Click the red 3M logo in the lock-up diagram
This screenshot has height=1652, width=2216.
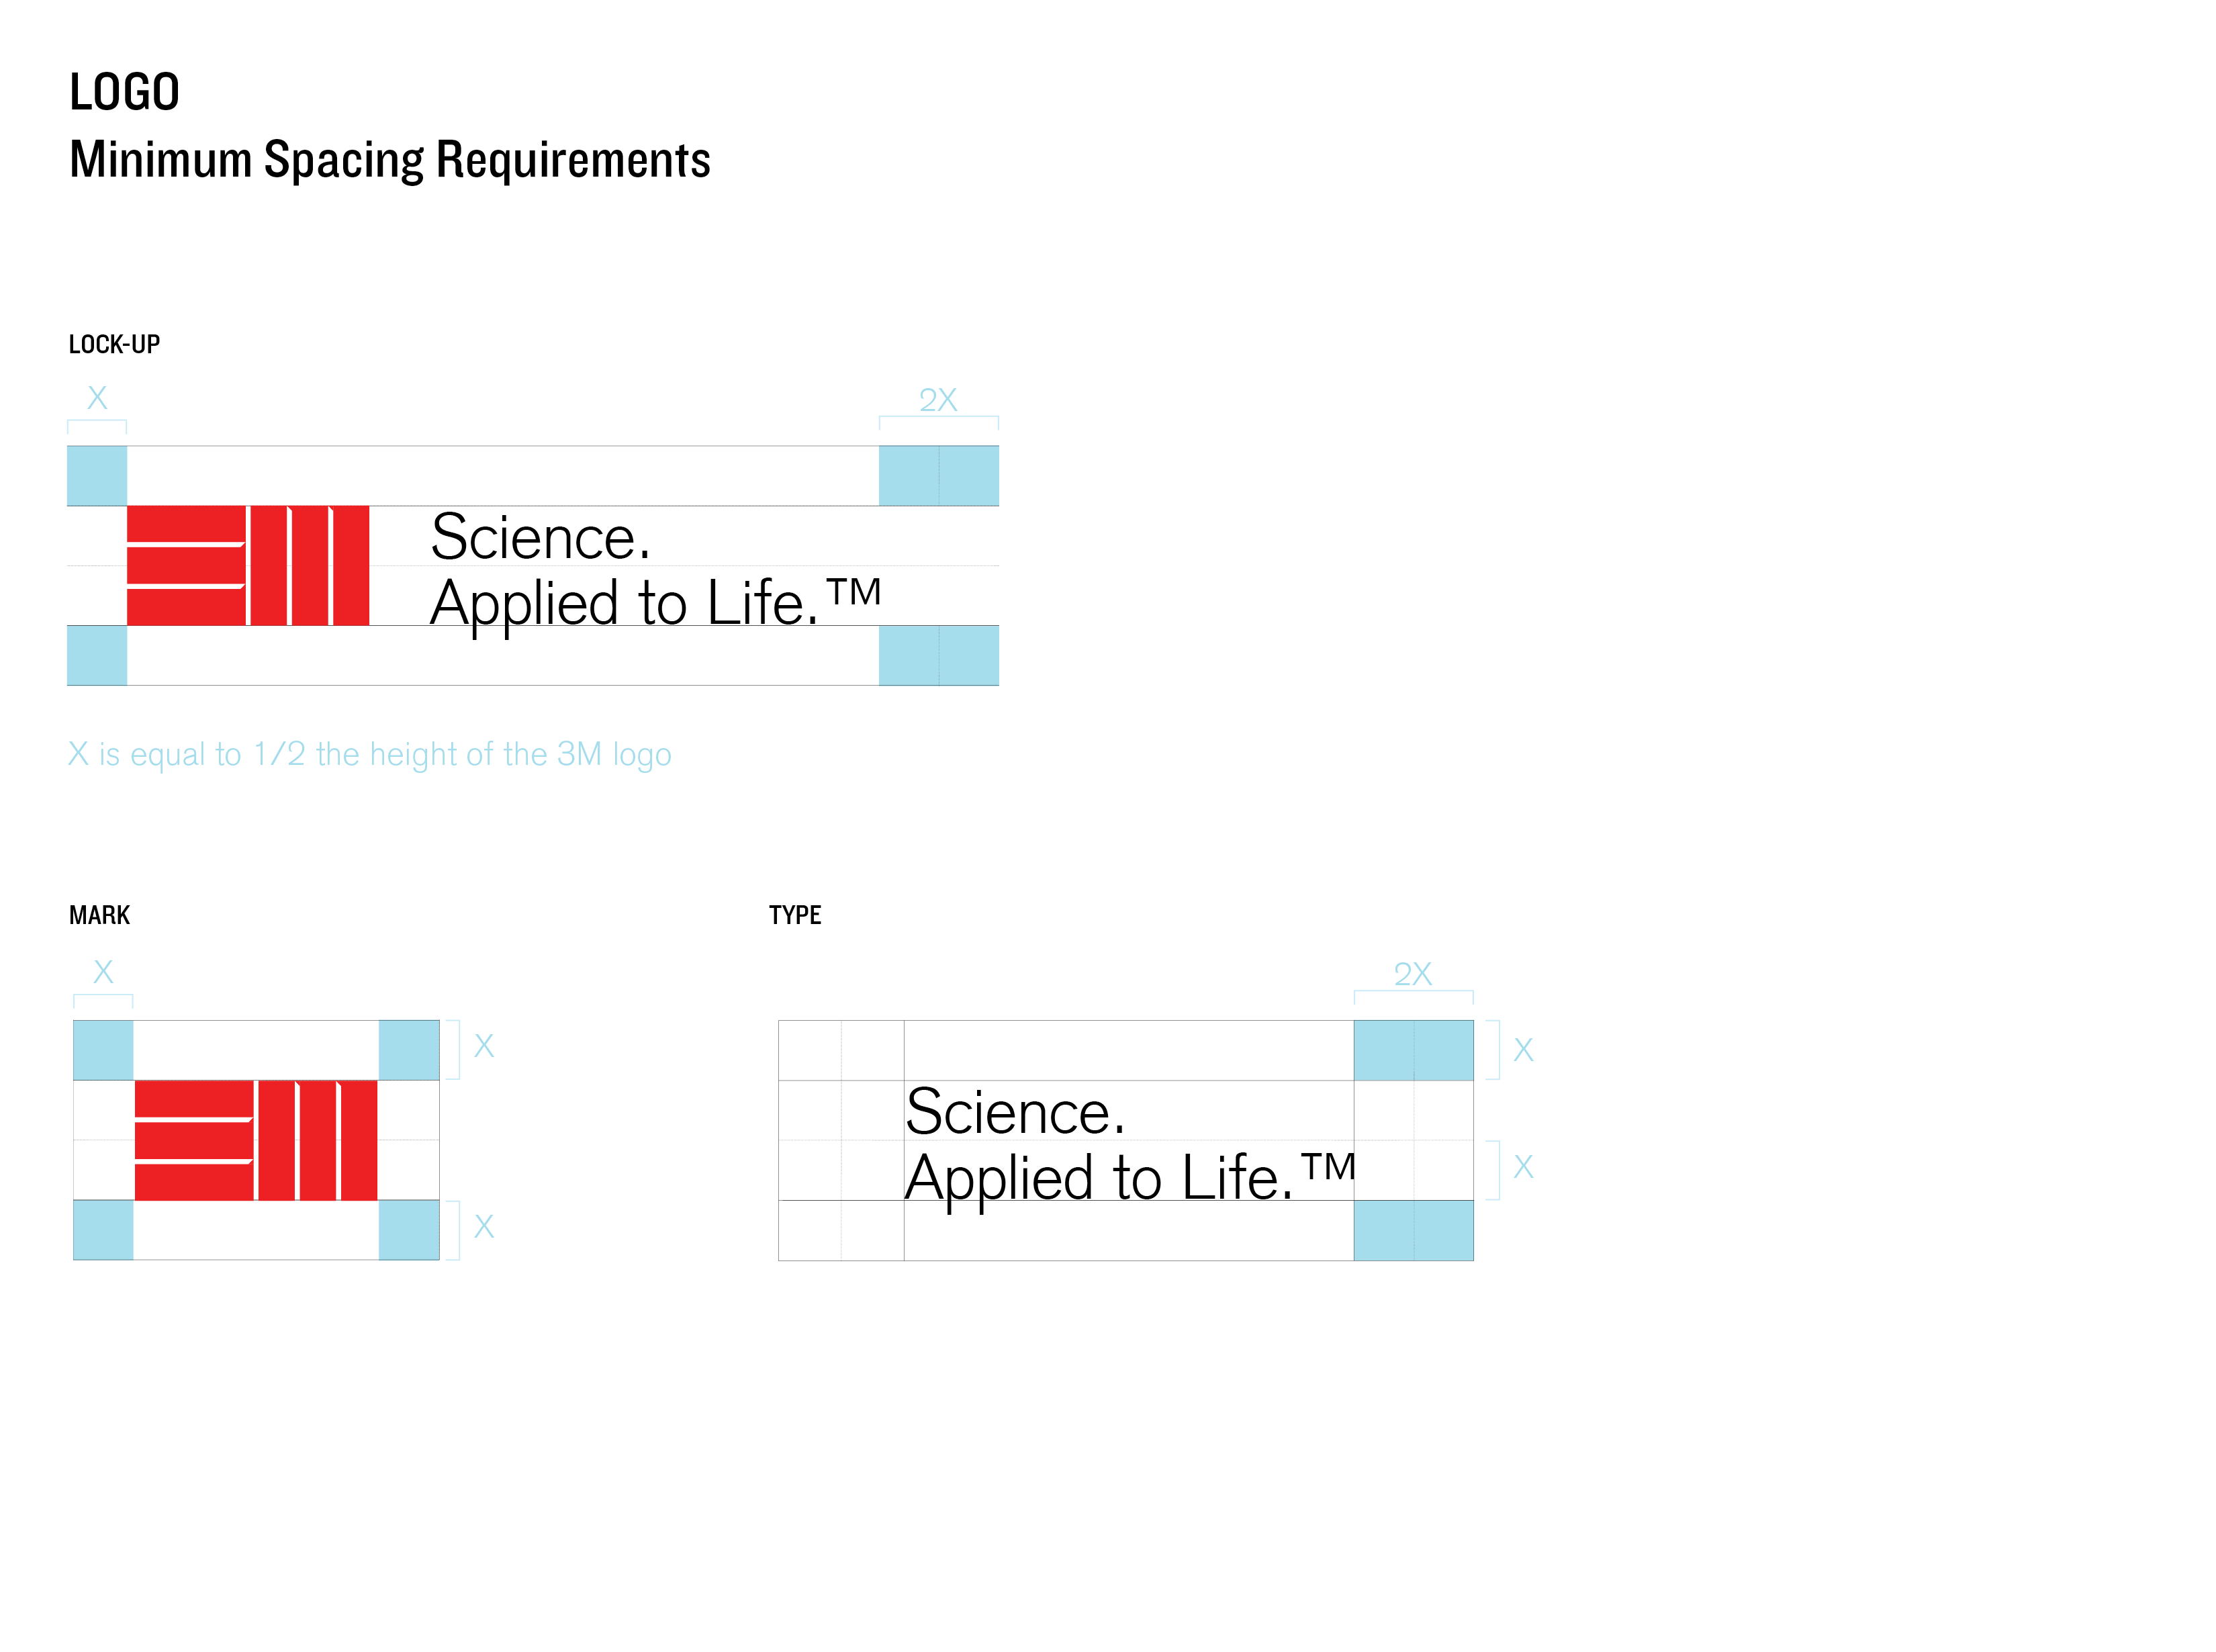click(247, 565)
